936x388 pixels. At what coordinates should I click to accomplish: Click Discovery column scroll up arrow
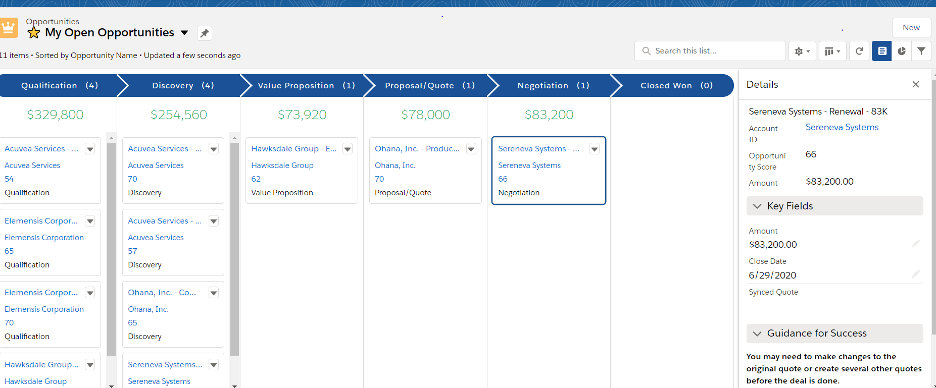click(x=235, y=137)
